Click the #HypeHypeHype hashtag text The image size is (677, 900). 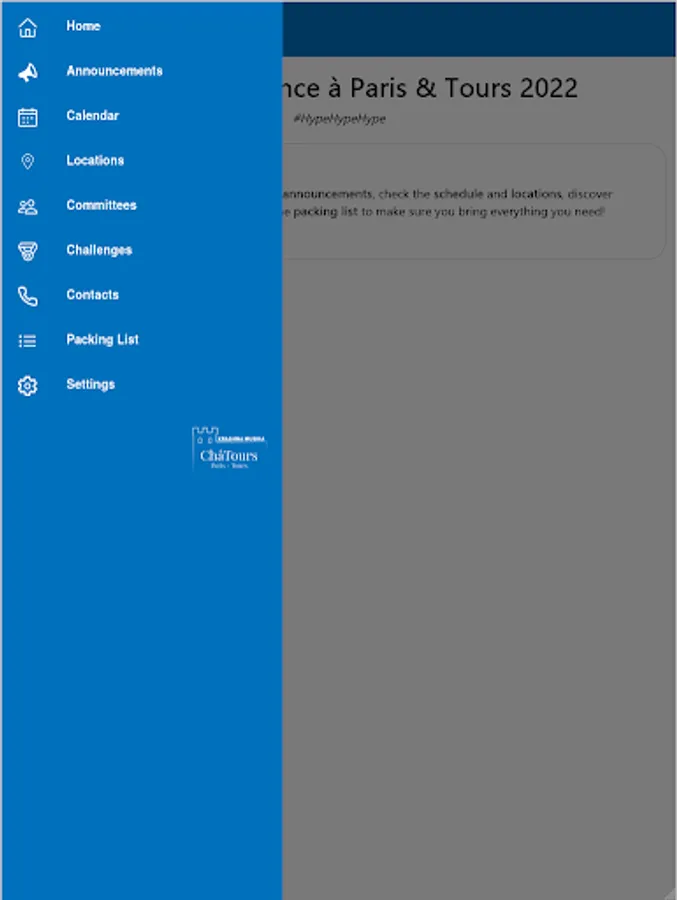[339, 119]
